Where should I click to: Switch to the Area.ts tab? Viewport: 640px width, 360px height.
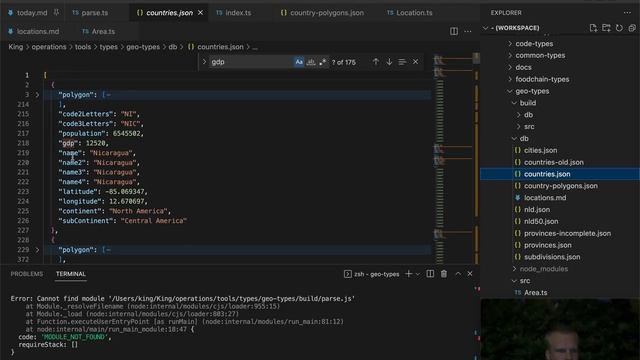click(103, 31)
